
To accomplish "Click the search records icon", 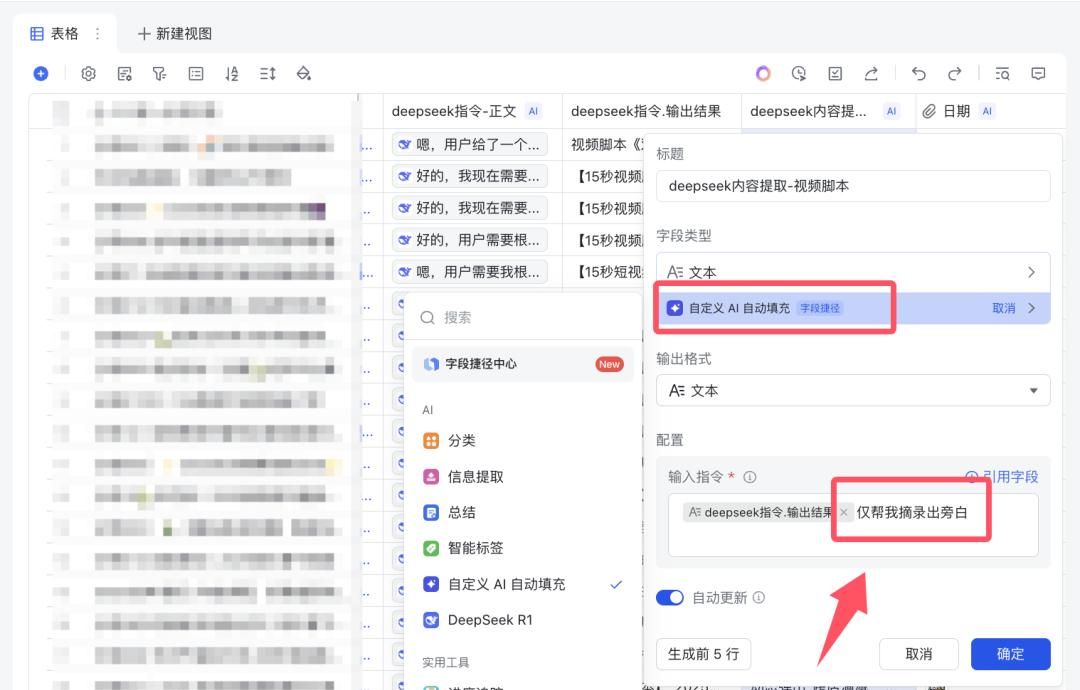I will click(1002, 74).
